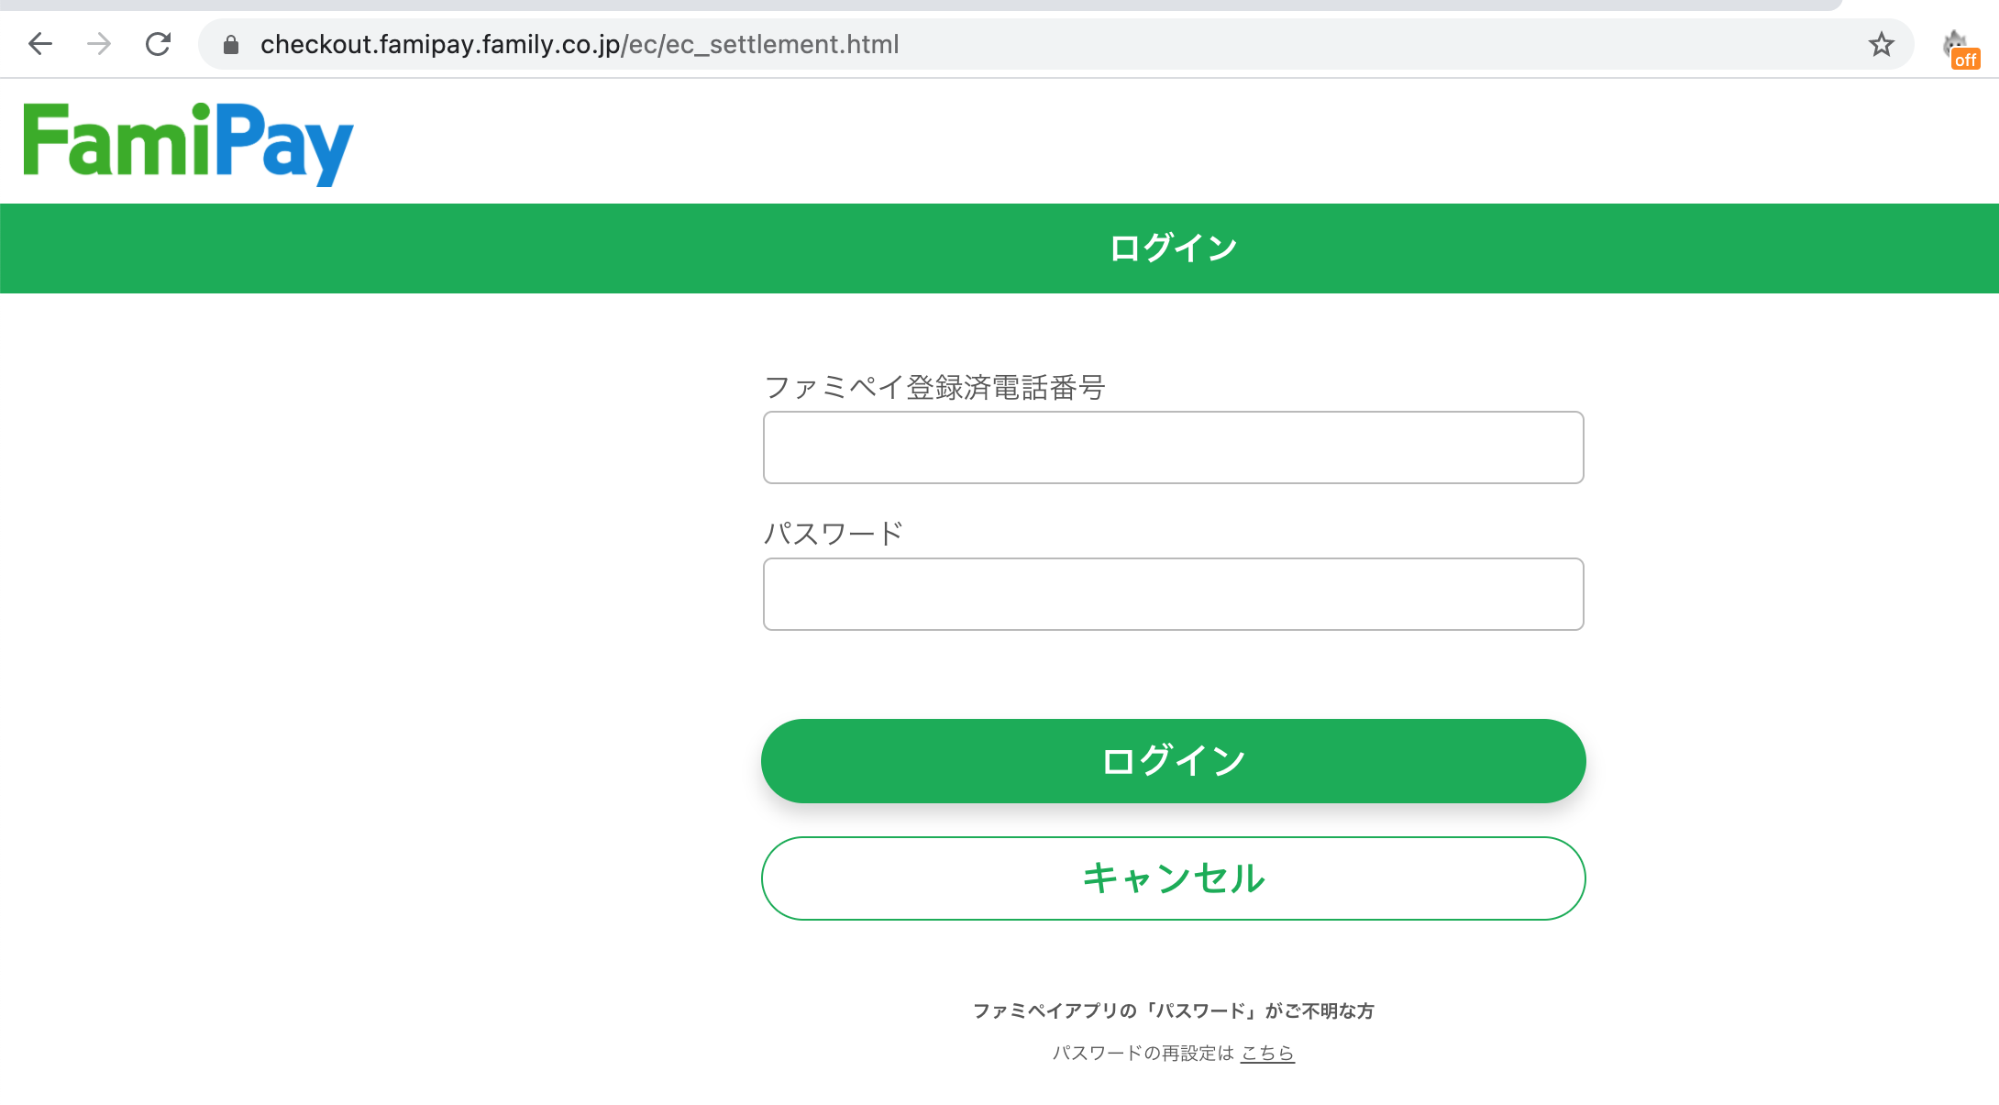Click the FamiPay logo
This screenshot has height=1105, width=1999.
point(188,143)
